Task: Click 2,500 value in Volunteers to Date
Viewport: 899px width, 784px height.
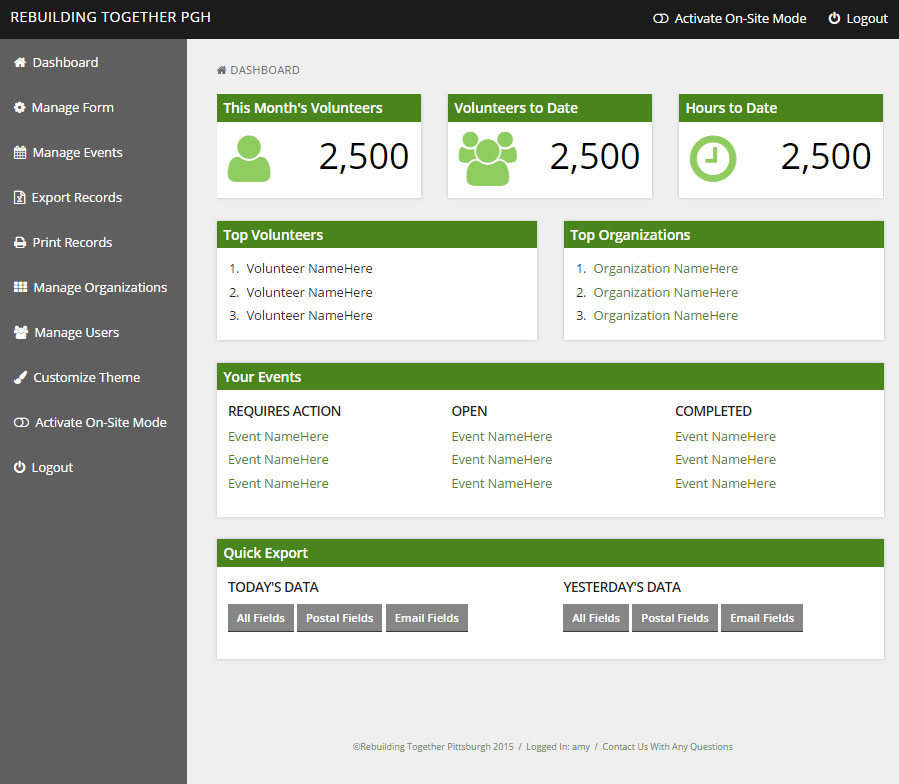Action: coord(595,157)
